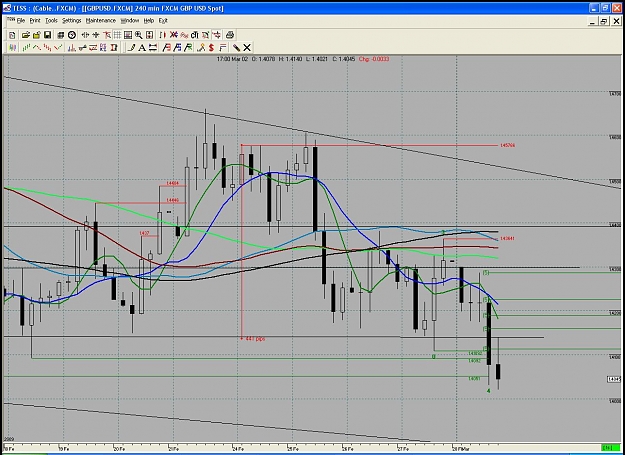Open the Maintenance menu
This screenshot has height=455, width=625.
[x=101, y=21]
